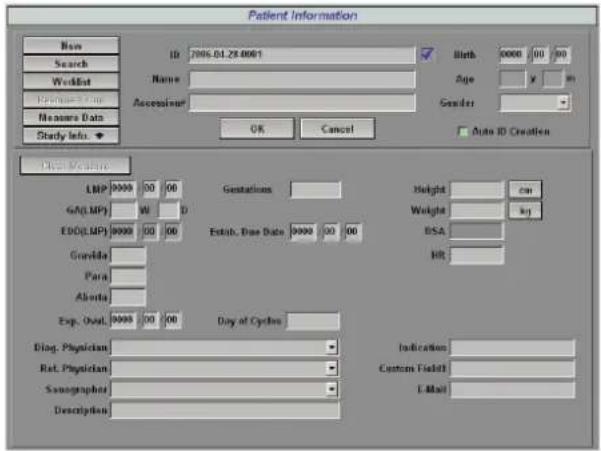Click the Gestations input field
The height and width of the screenshot is (451, 601).
point(315,190)
